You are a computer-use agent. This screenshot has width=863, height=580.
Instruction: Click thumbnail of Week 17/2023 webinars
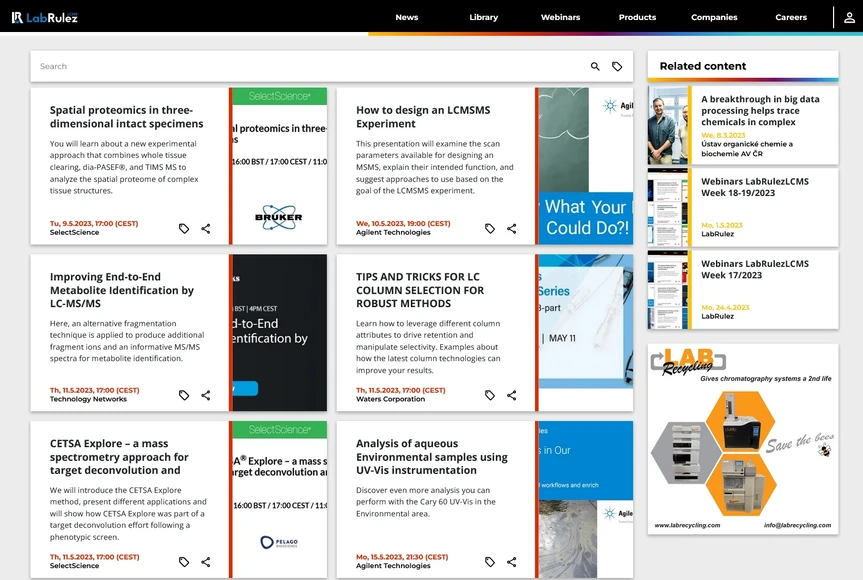[x=668, y=290]
